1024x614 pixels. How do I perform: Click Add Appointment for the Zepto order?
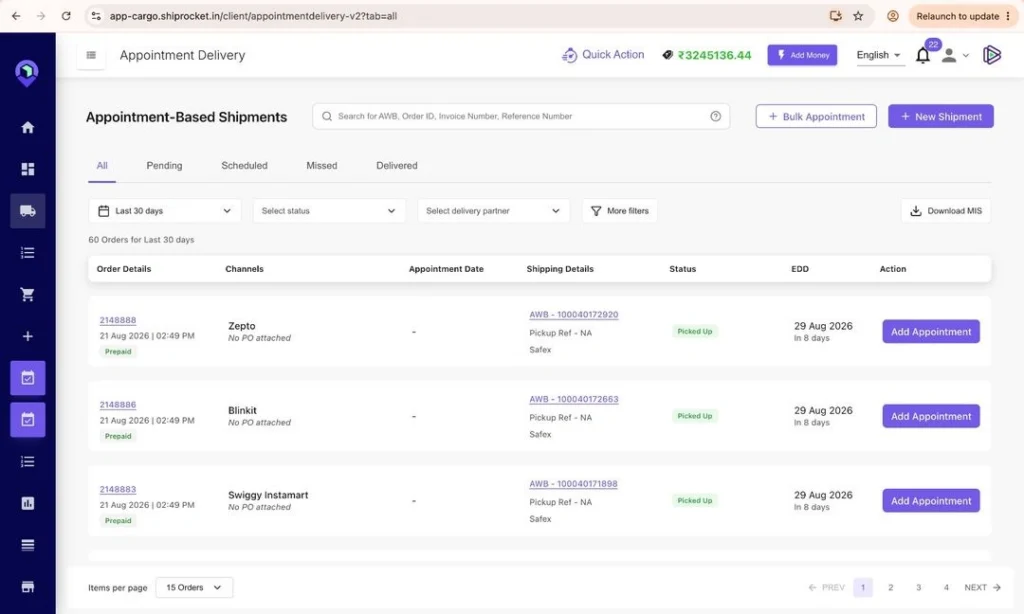coord(931,332)
